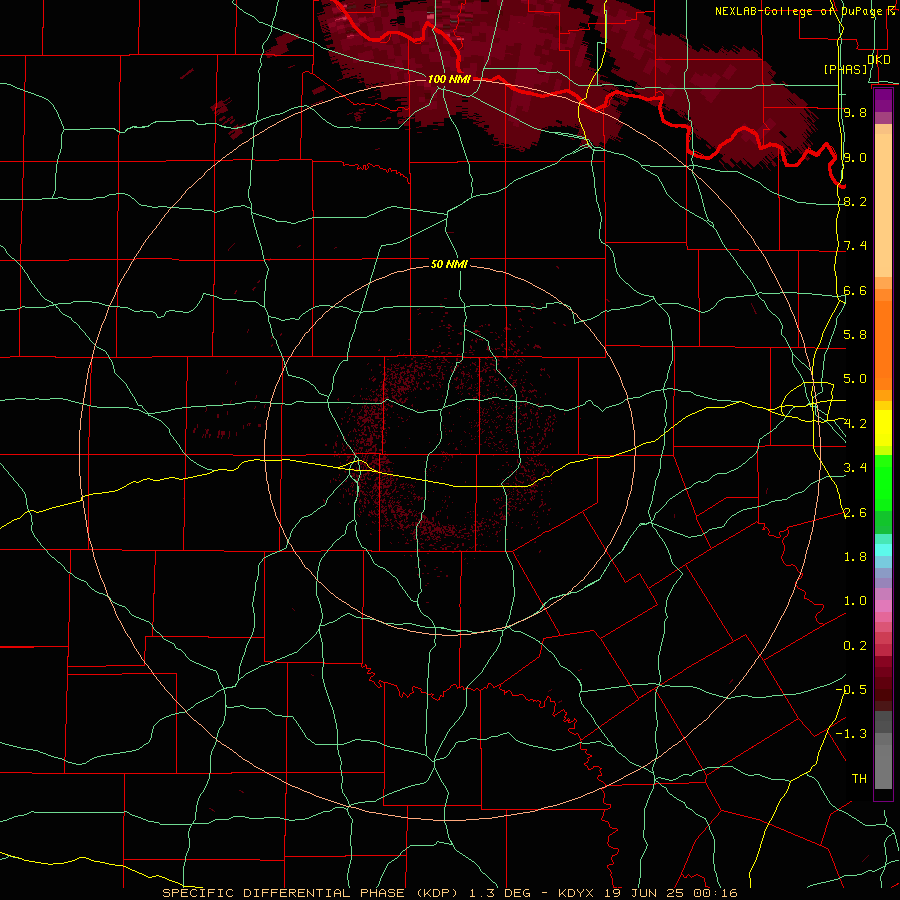Click the 9.8 value on the color scale
This screenshot has height=900, width=900.
[855, 113]
